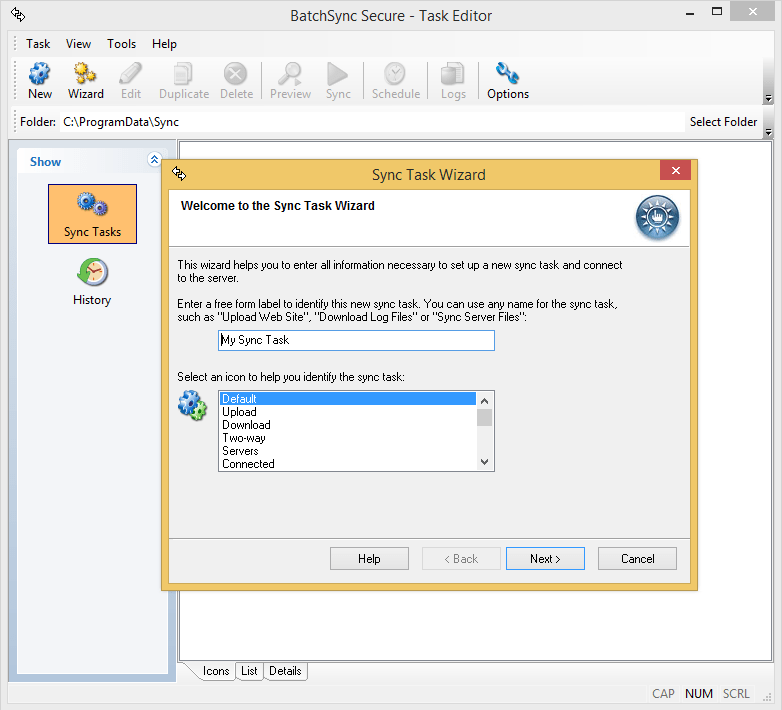Open History in the Show panel
Screen dimensions: 782x710
[92, 282]
